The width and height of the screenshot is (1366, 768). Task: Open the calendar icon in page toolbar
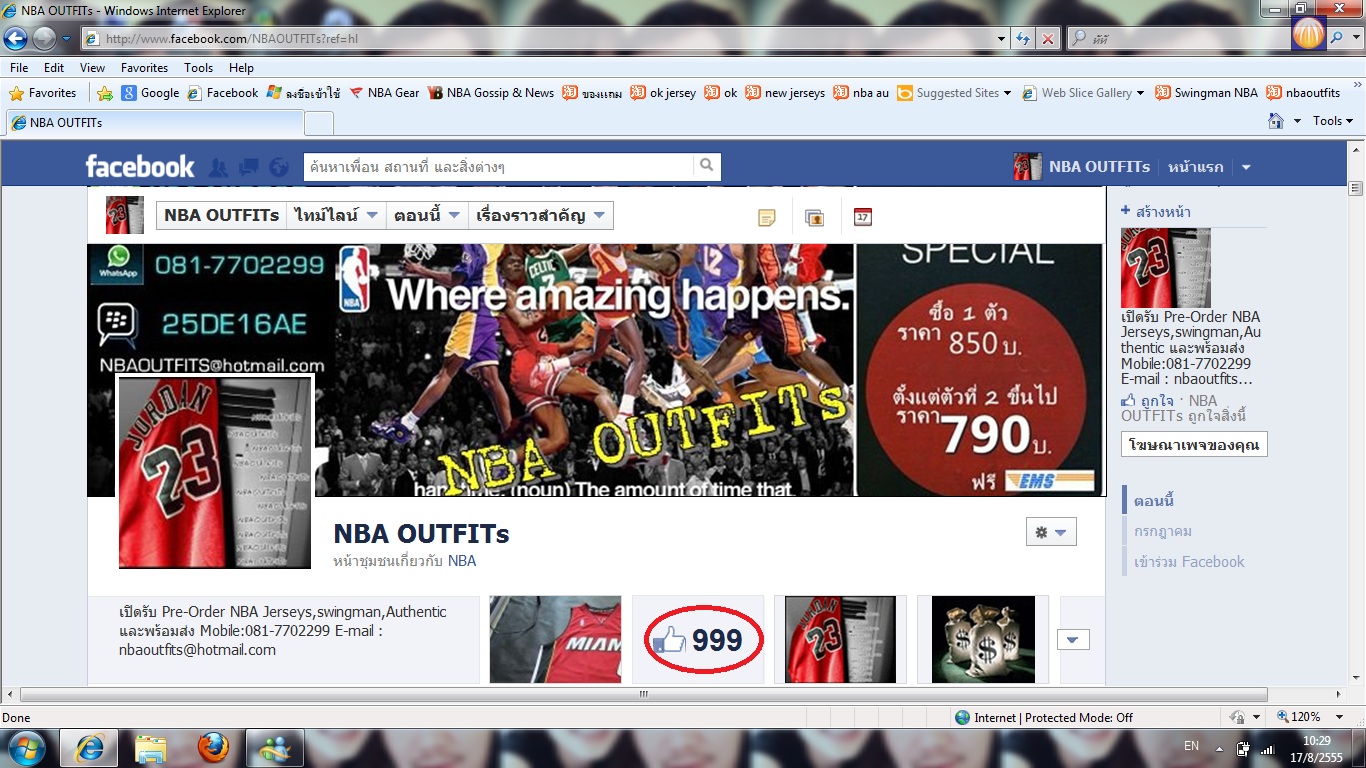pos(862,217)
